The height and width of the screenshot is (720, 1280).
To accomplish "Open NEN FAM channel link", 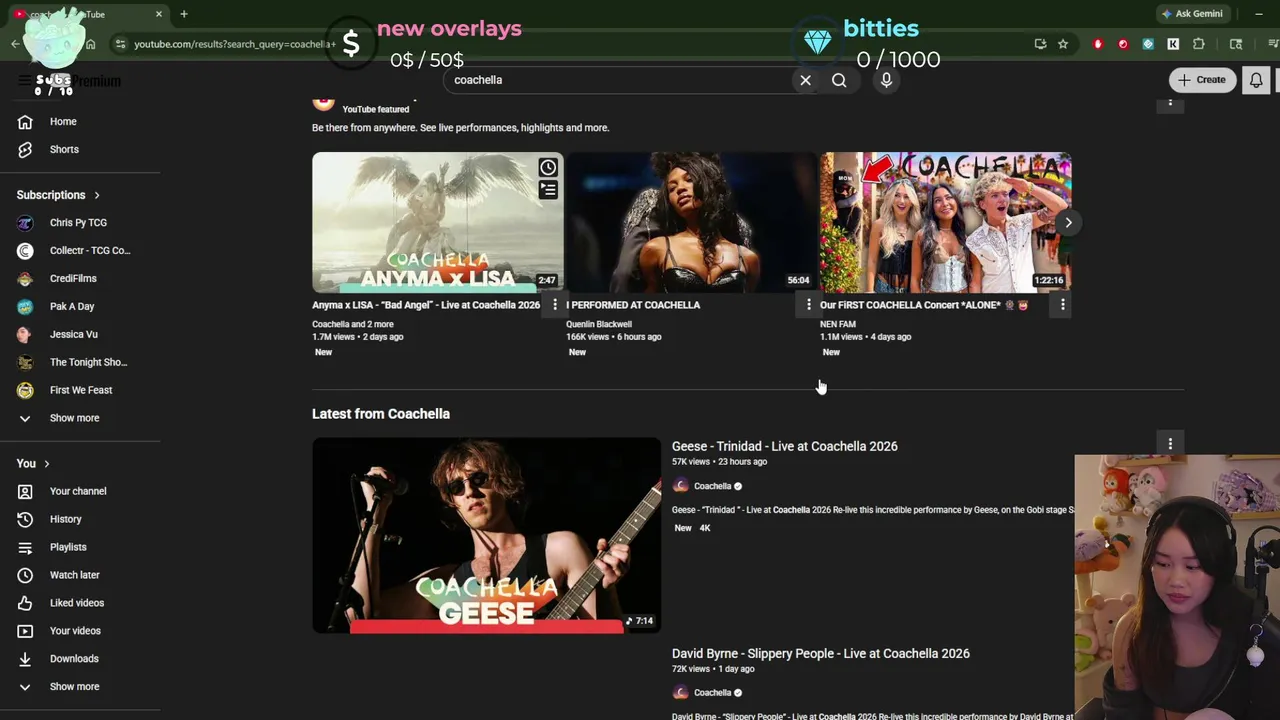I will point(838,324).
